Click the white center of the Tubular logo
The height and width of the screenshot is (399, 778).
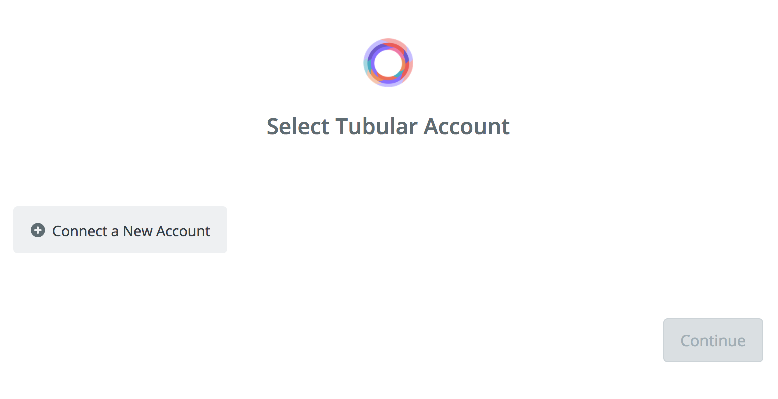pyautogui.click(x=388, y=63)
